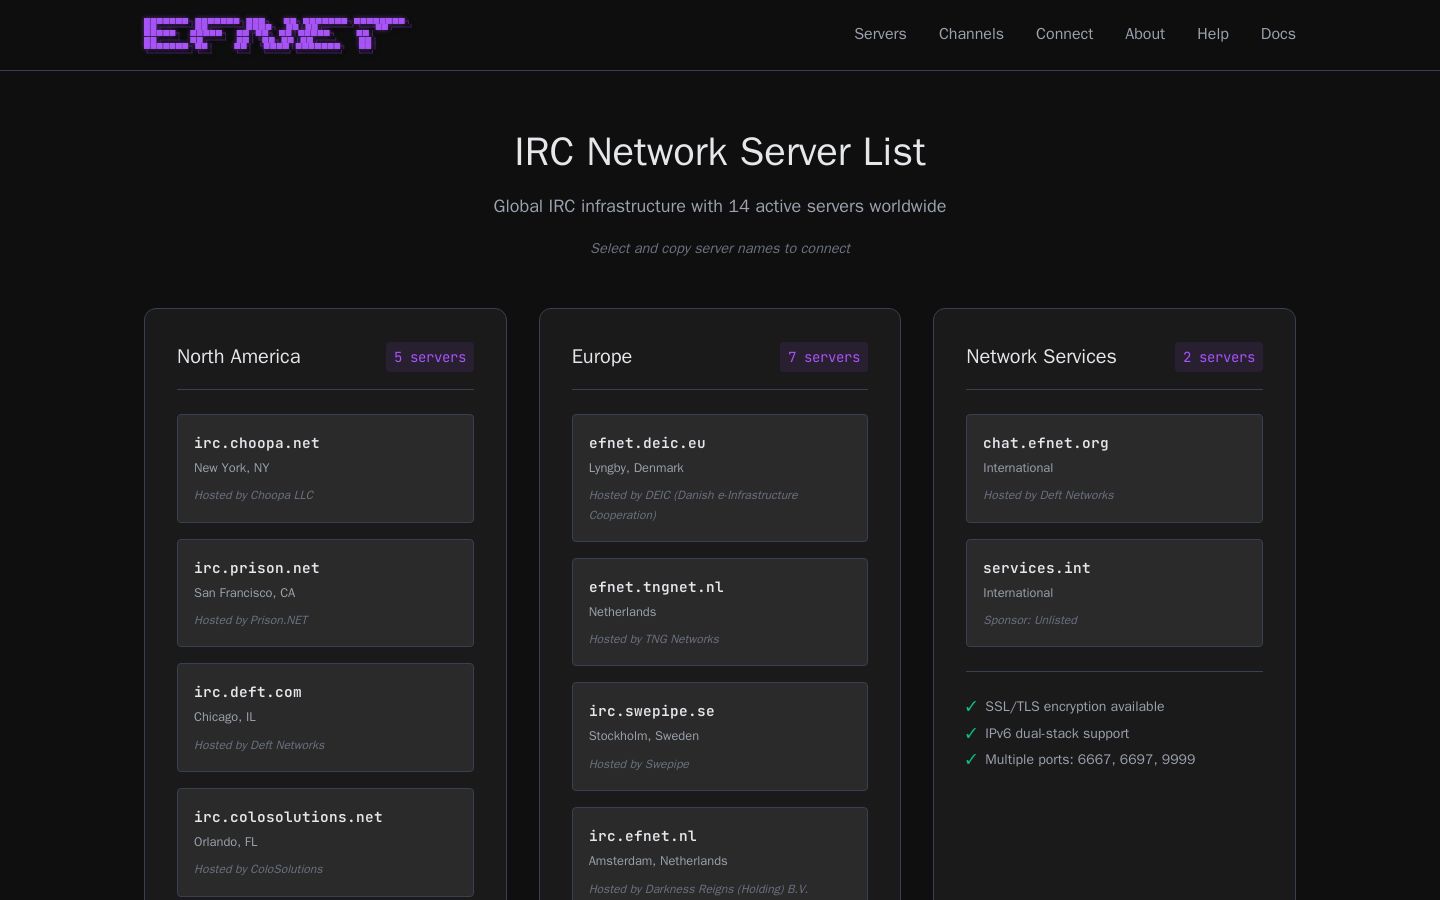Click 'IPv6 dual-stack support' text
The width and height of the screenshot is (1440, 900).
(x=1057, y=733)
